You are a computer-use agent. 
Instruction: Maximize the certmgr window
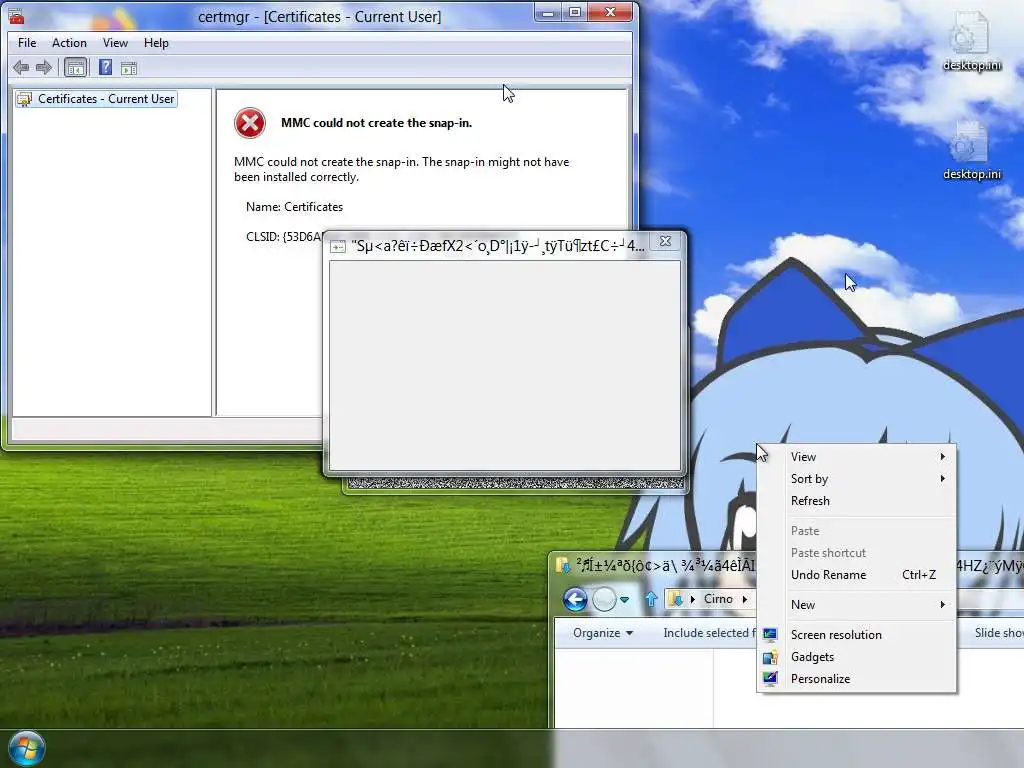[575, 12]
